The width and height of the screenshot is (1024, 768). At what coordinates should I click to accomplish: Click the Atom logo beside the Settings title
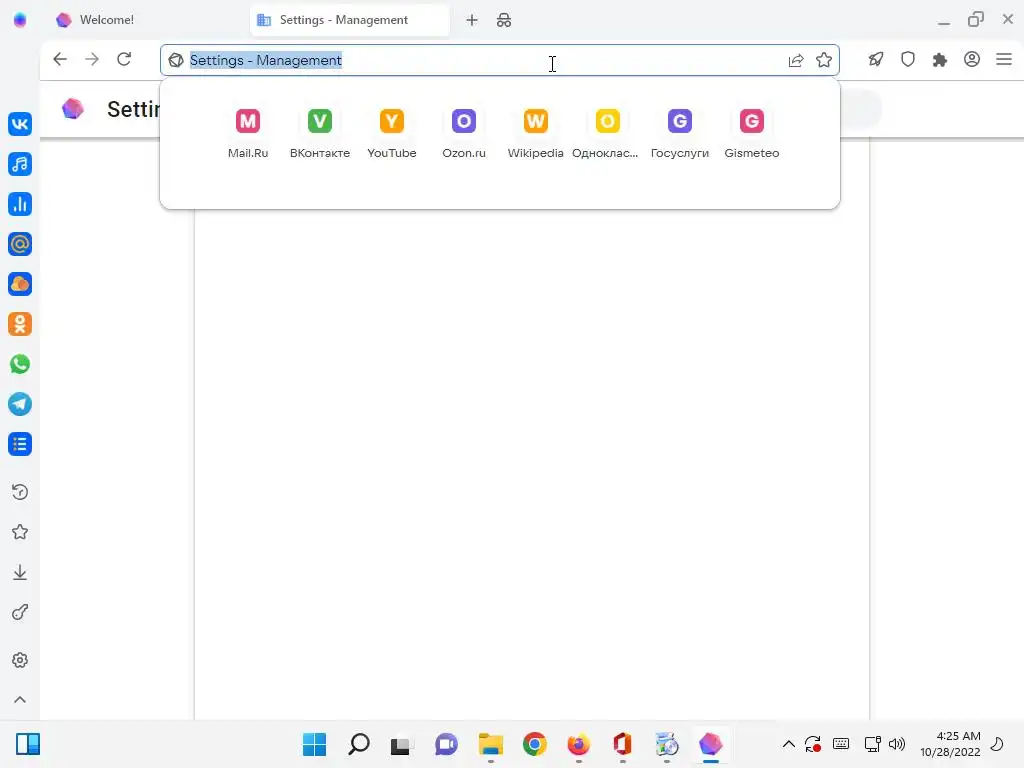tap(72, 108)
